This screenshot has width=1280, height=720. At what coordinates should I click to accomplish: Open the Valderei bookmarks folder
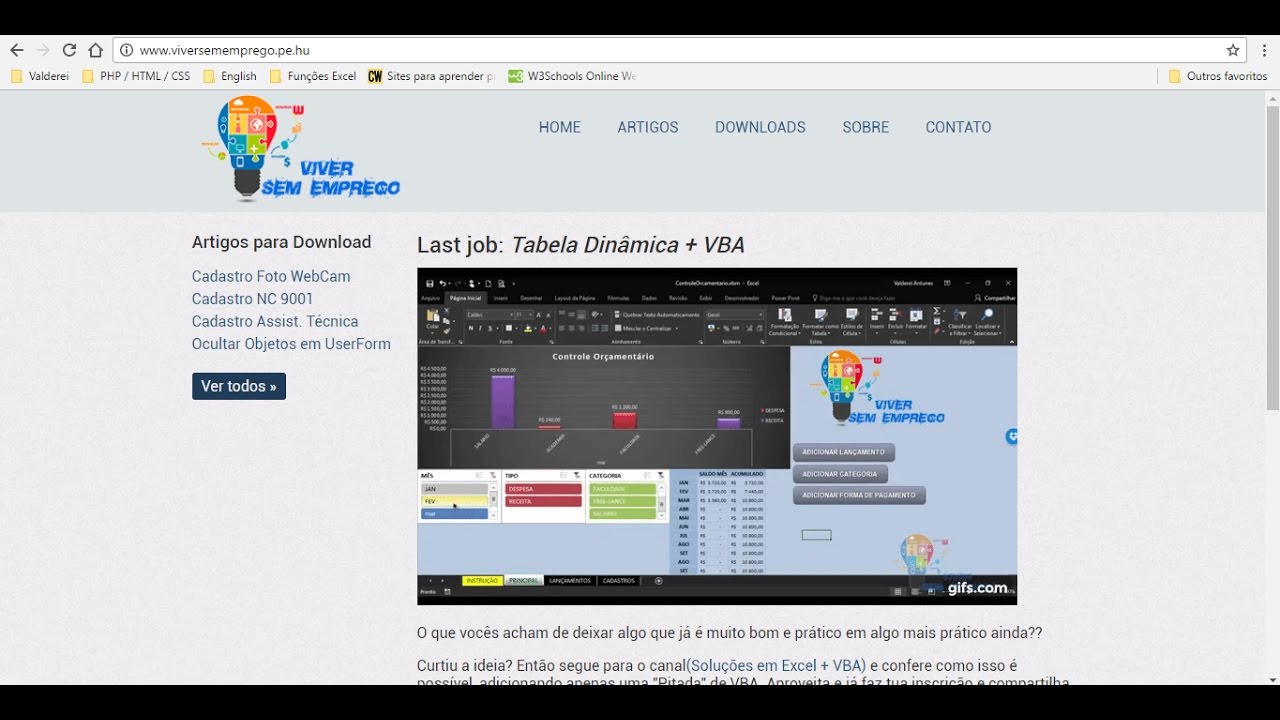pos(39,76)
